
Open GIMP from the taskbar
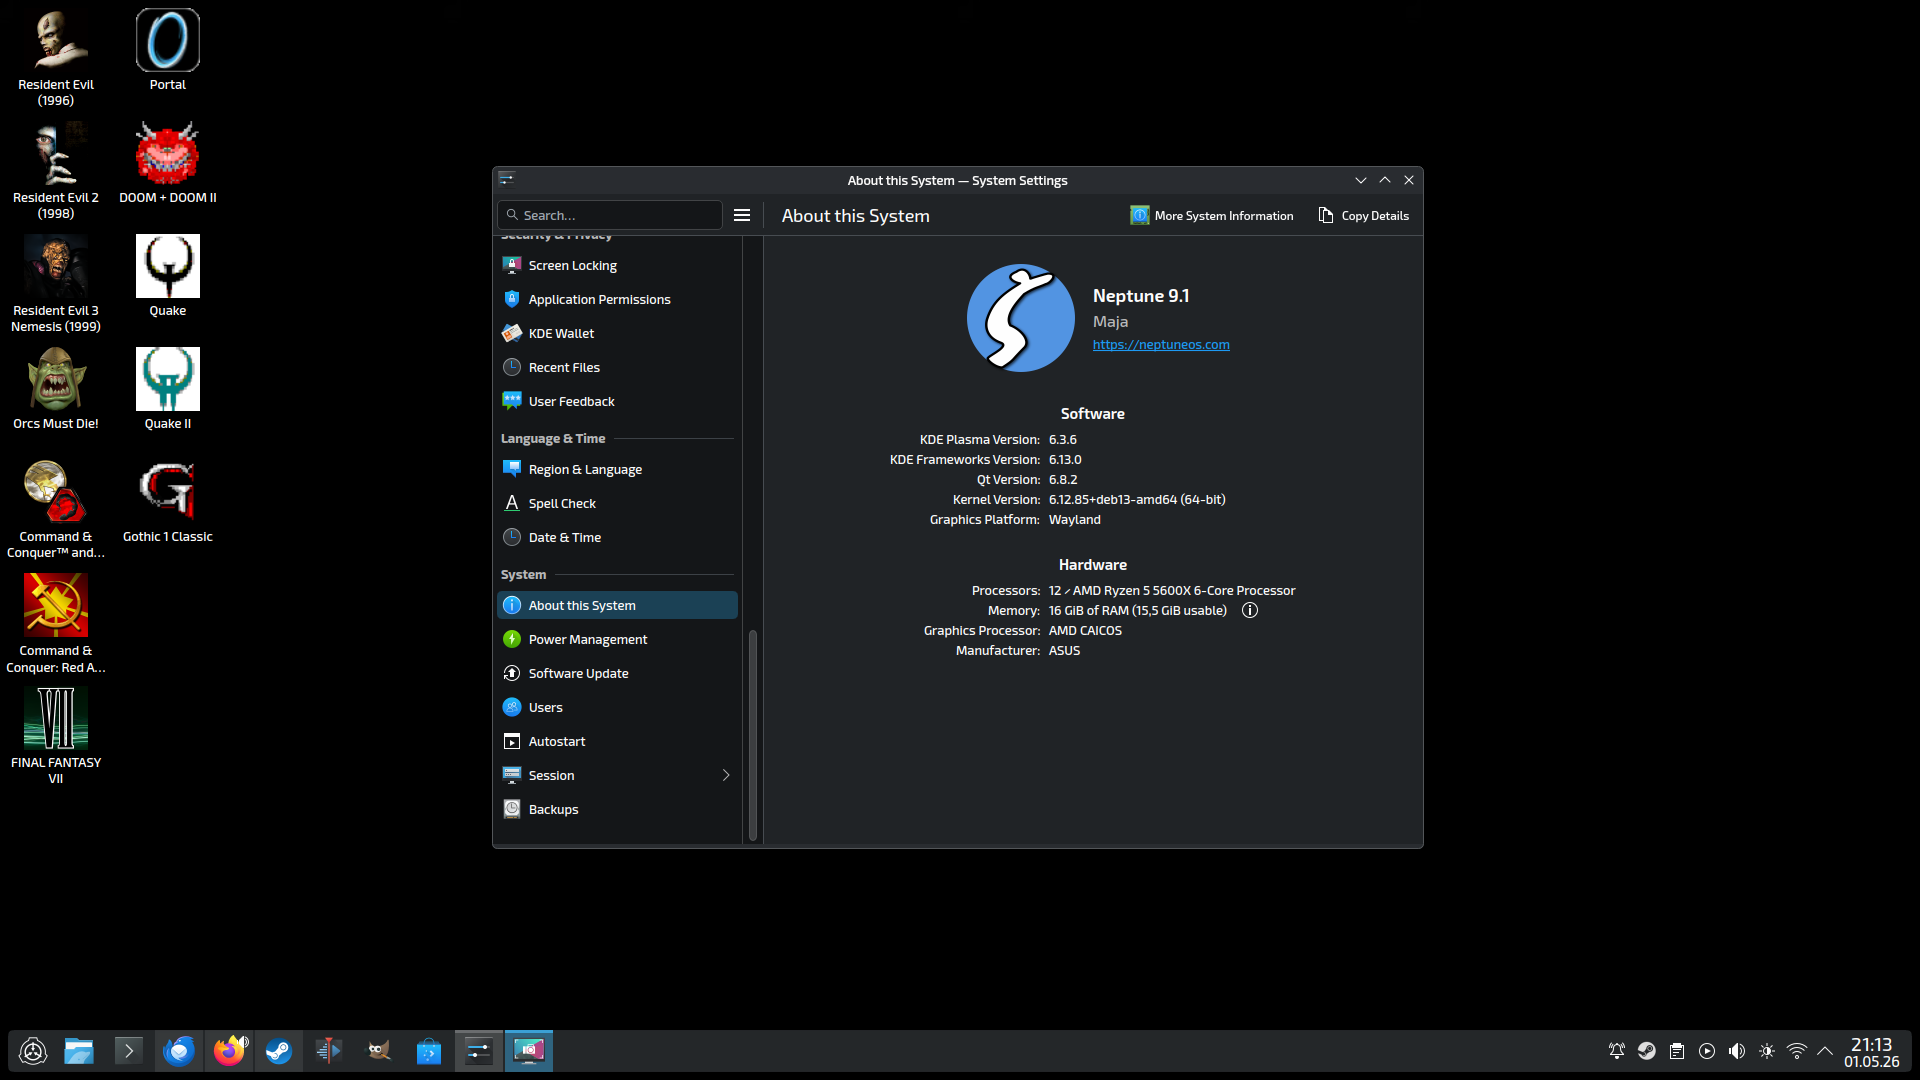tap(379, 1051)
